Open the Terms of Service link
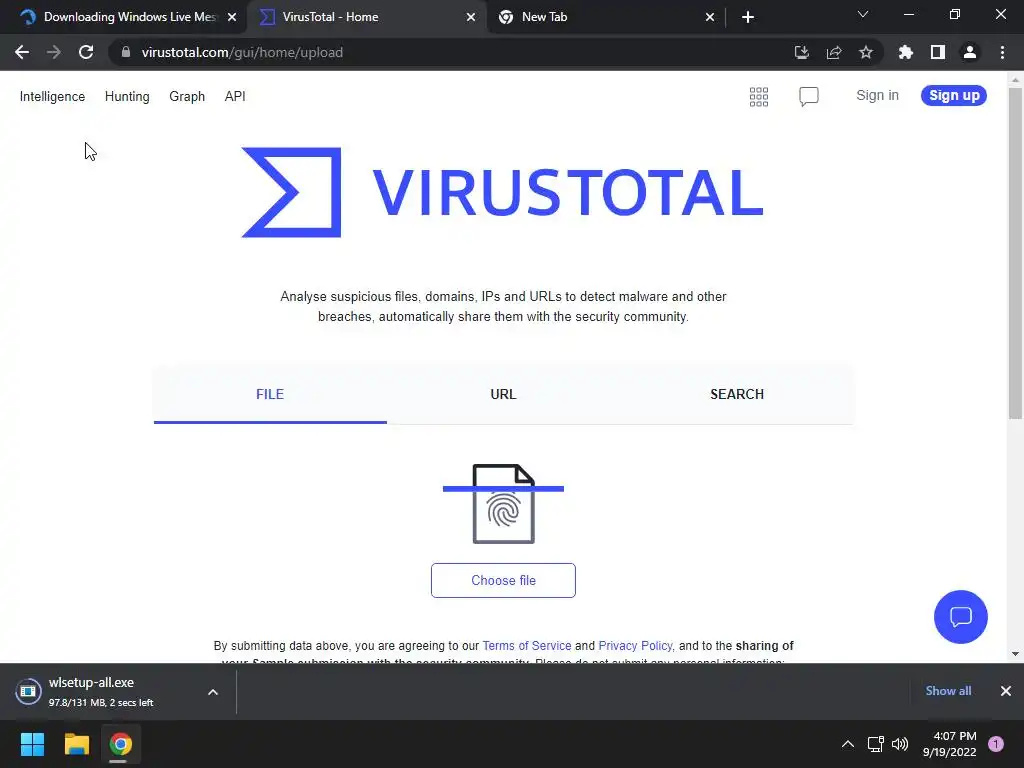This screenshot has width=1024, height=768. (526, 646)
